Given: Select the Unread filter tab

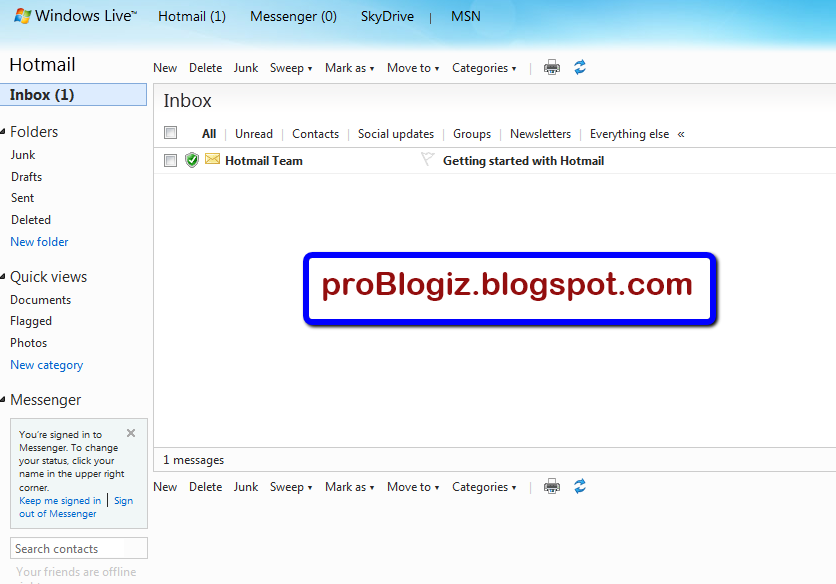Looking at the screenshot, I should point(254,134).
